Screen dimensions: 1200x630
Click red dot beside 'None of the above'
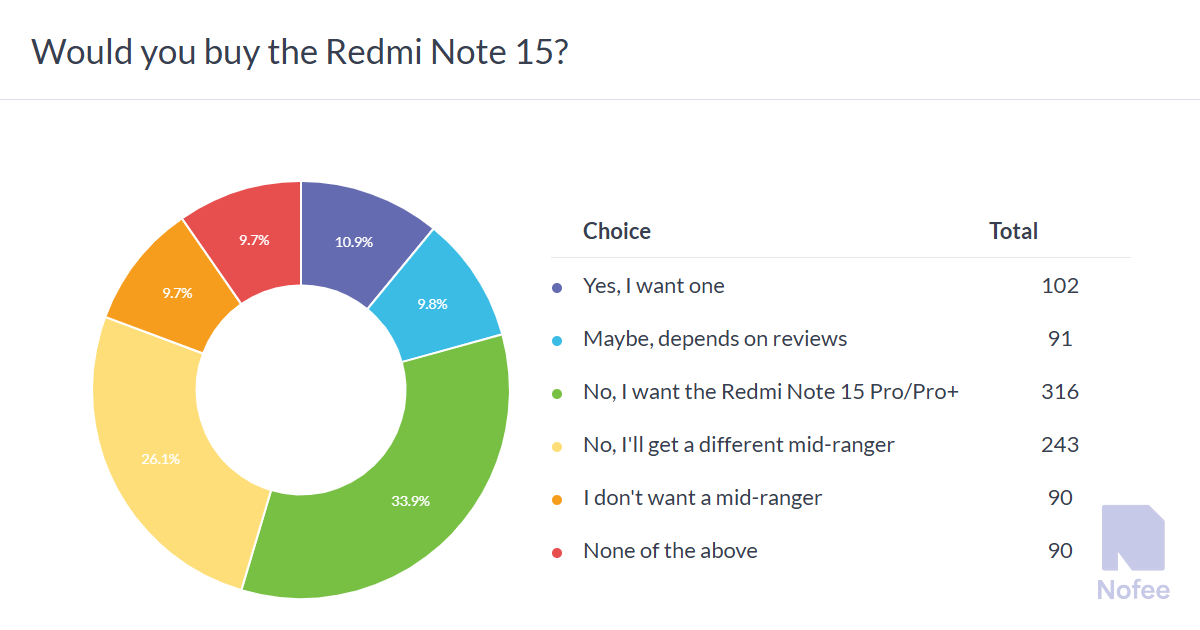[x=557, y=552]
